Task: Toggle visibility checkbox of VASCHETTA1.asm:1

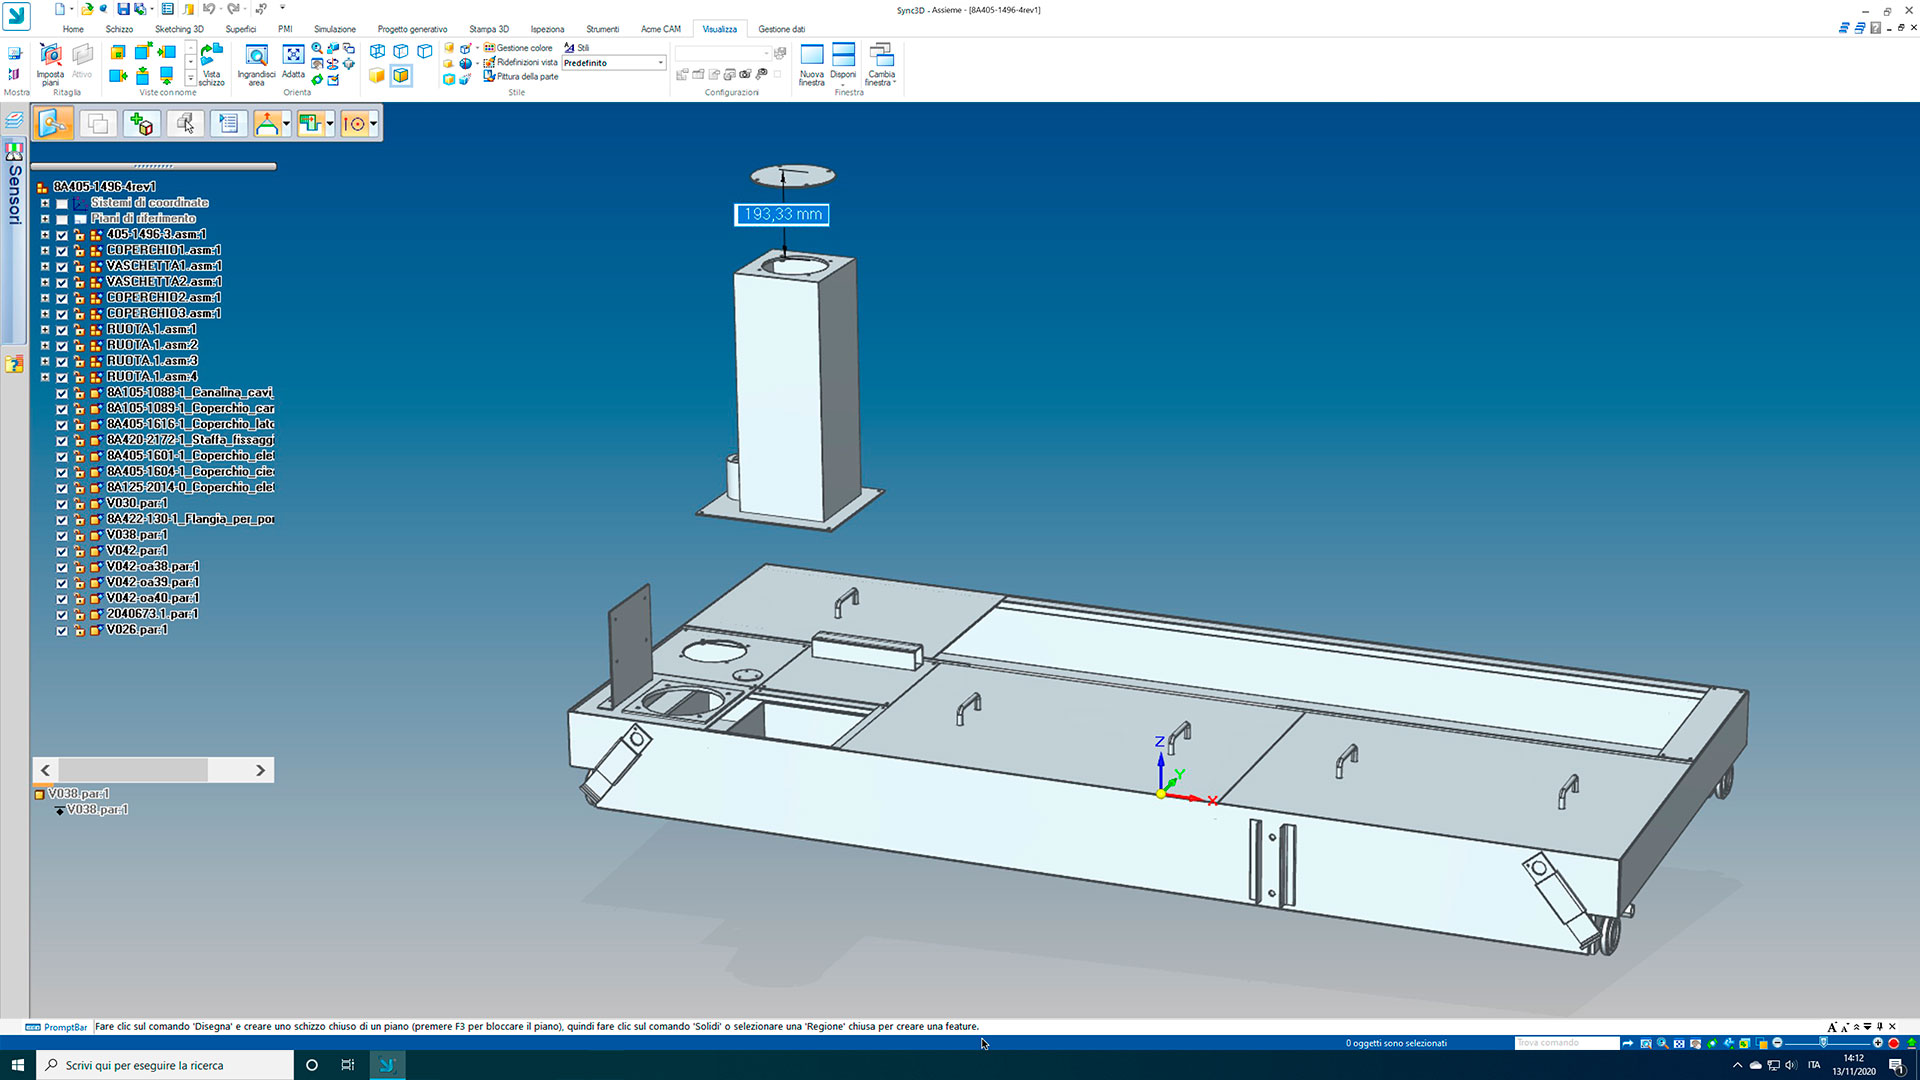Action: [62, 267]
